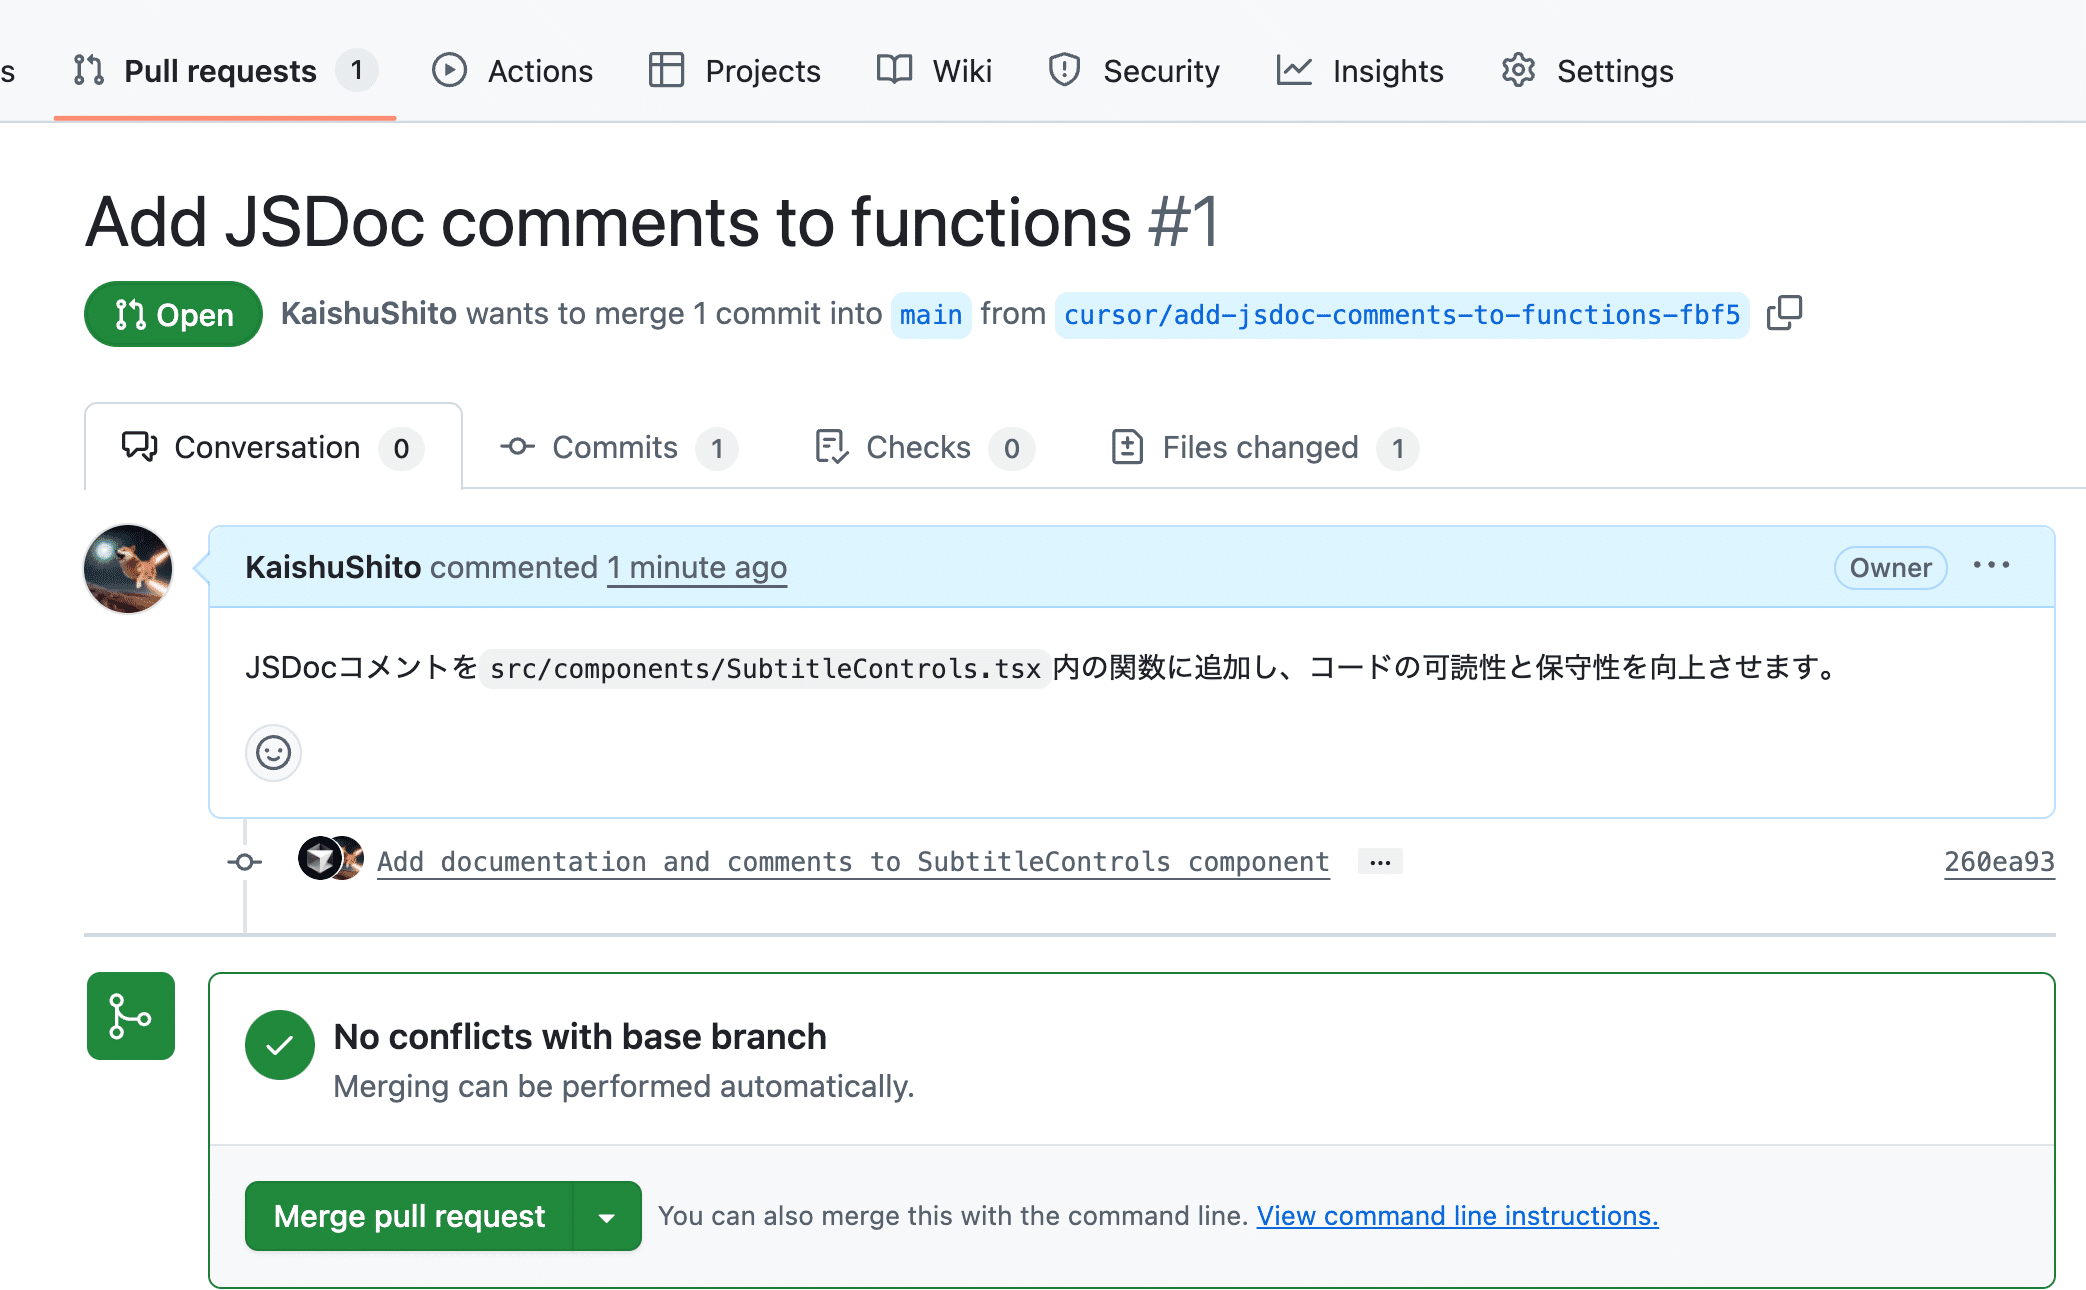Screen dimensions: 2086x1290
Task: Add an emoji reaction to comment
Action: 273,753
